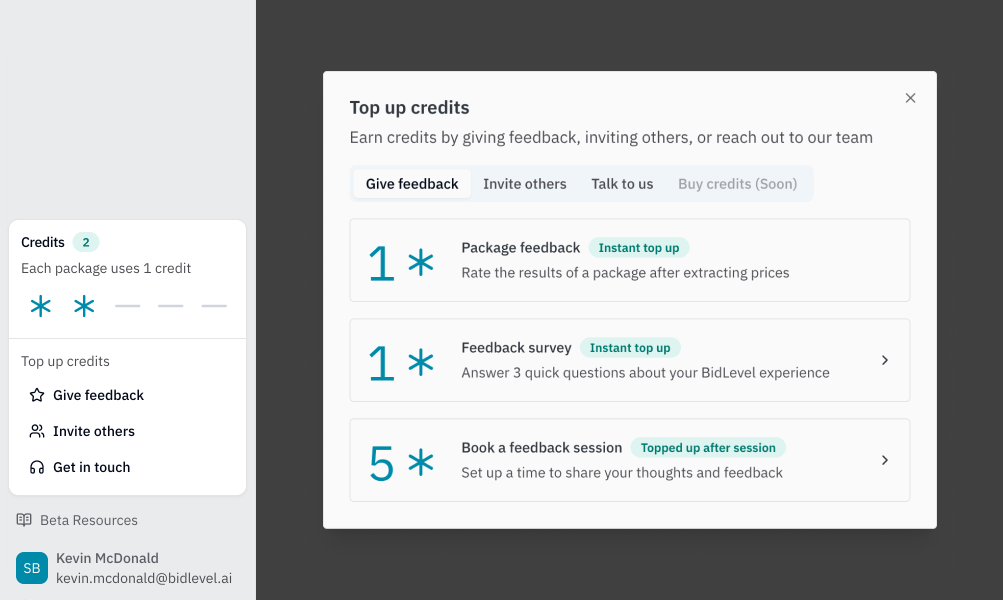Click the people icon next to Invite others
This screenshot has height=600, width=1003.
click(34, 431)
